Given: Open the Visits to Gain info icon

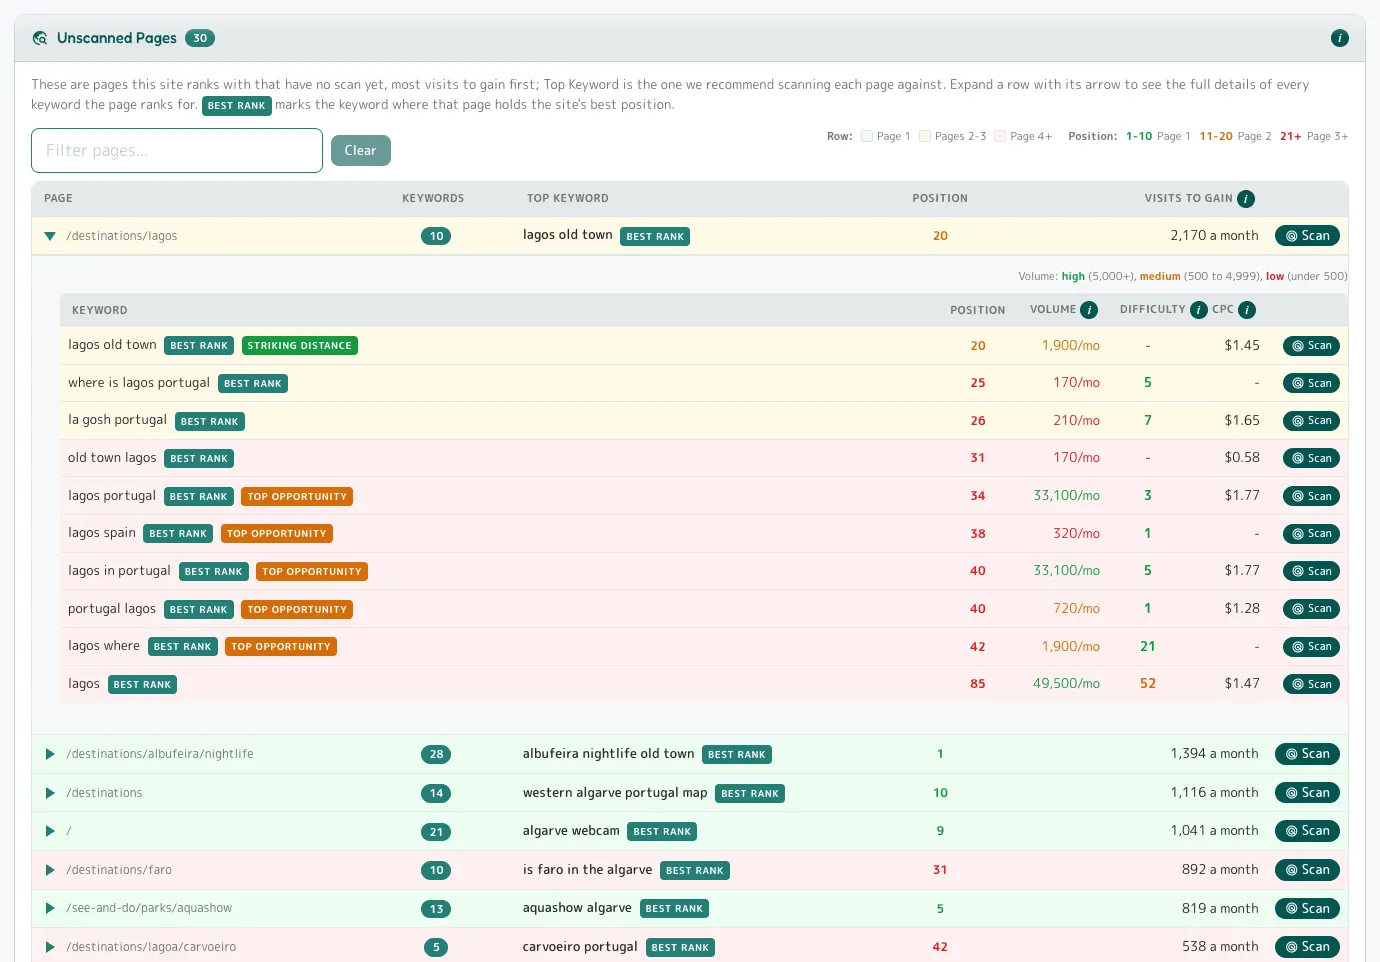Looking at the screenshot, I should click(x=1246, y=199).
